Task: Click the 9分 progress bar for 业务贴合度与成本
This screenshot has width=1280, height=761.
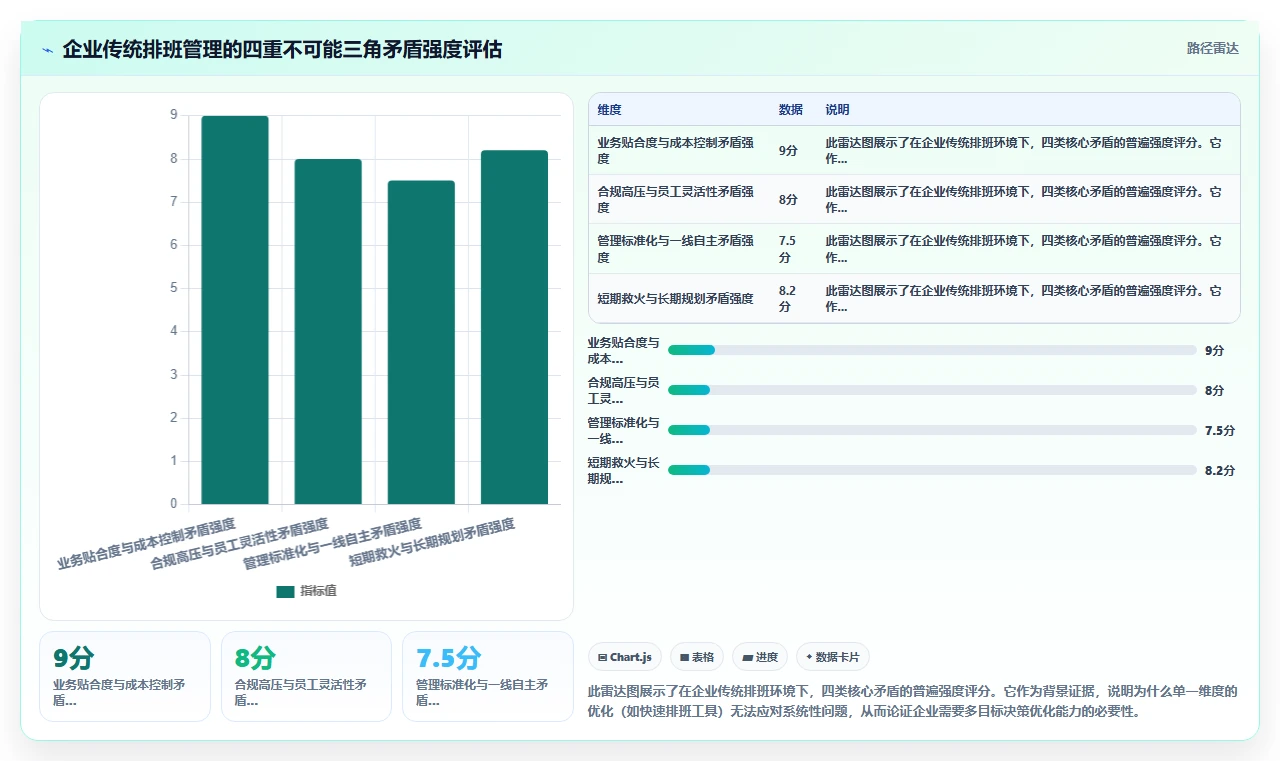Action: pos(932,350)
